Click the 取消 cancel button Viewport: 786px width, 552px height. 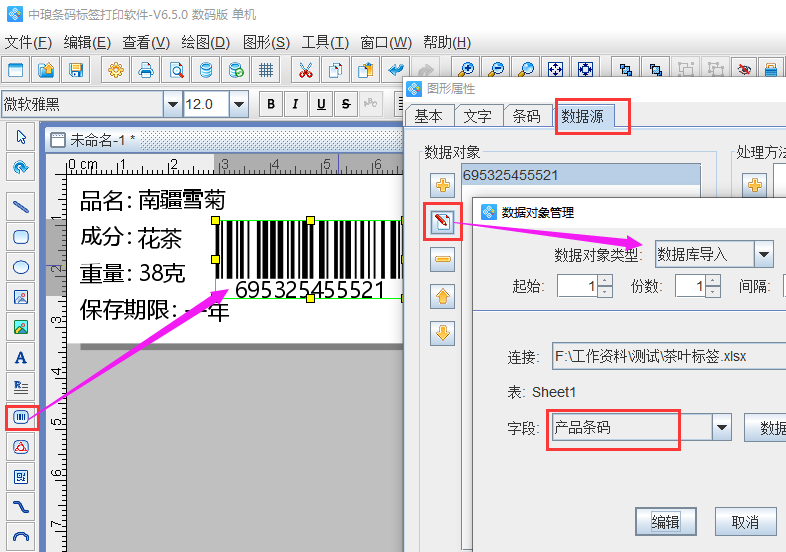745,521
